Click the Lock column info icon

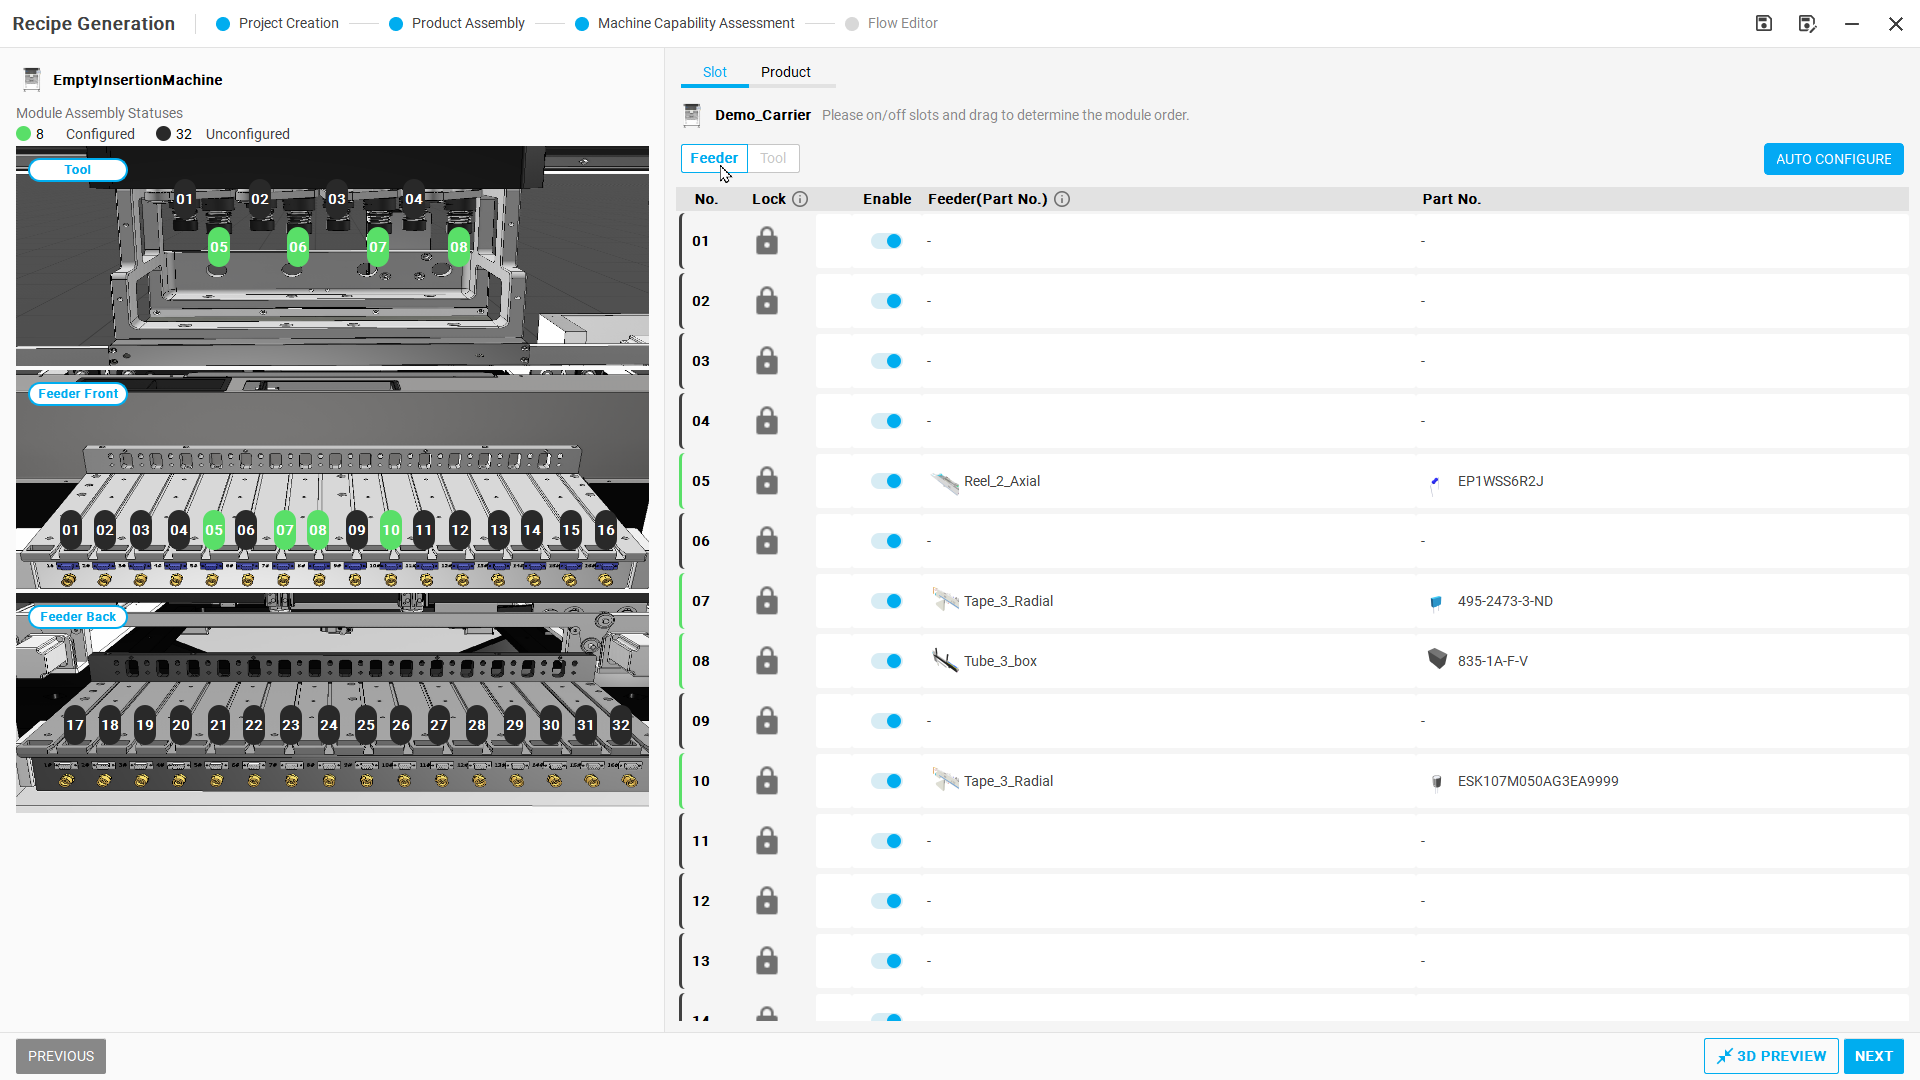800,199
